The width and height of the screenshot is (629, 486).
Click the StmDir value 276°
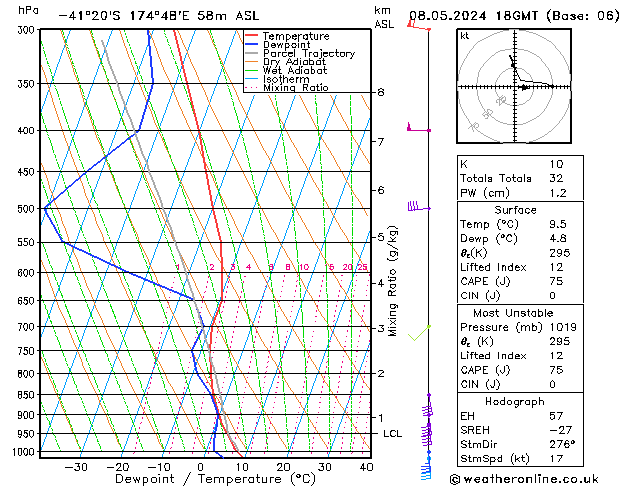tap(562, 444)
